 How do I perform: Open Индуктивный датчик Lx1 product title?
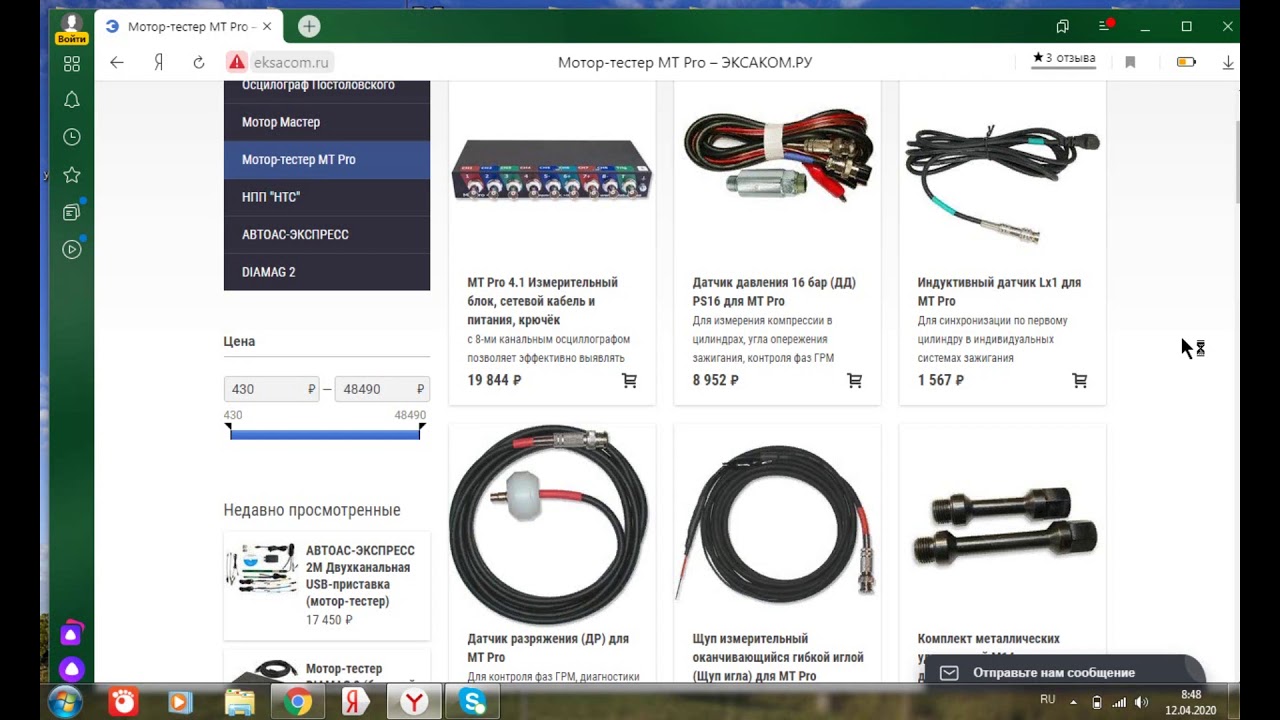coord(999,292)
